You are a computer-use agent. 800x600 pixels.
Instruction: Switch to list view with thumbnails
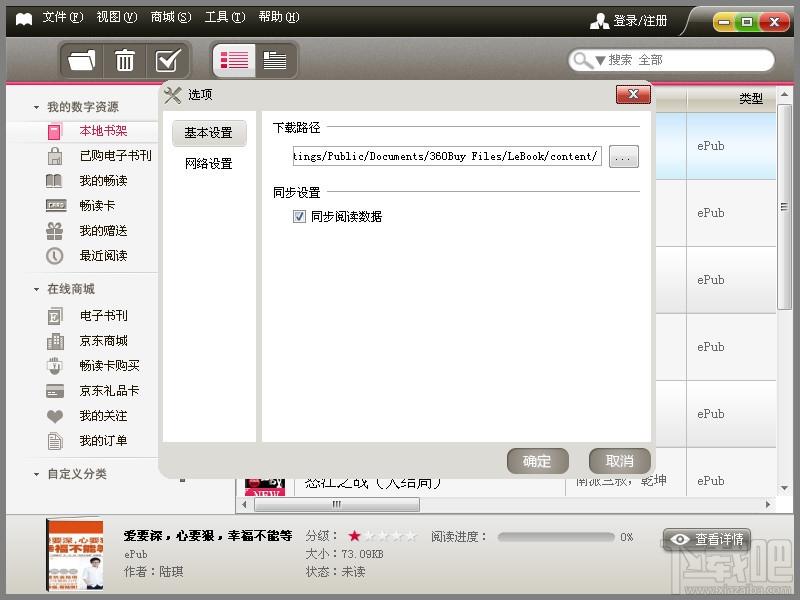[234, 60]
